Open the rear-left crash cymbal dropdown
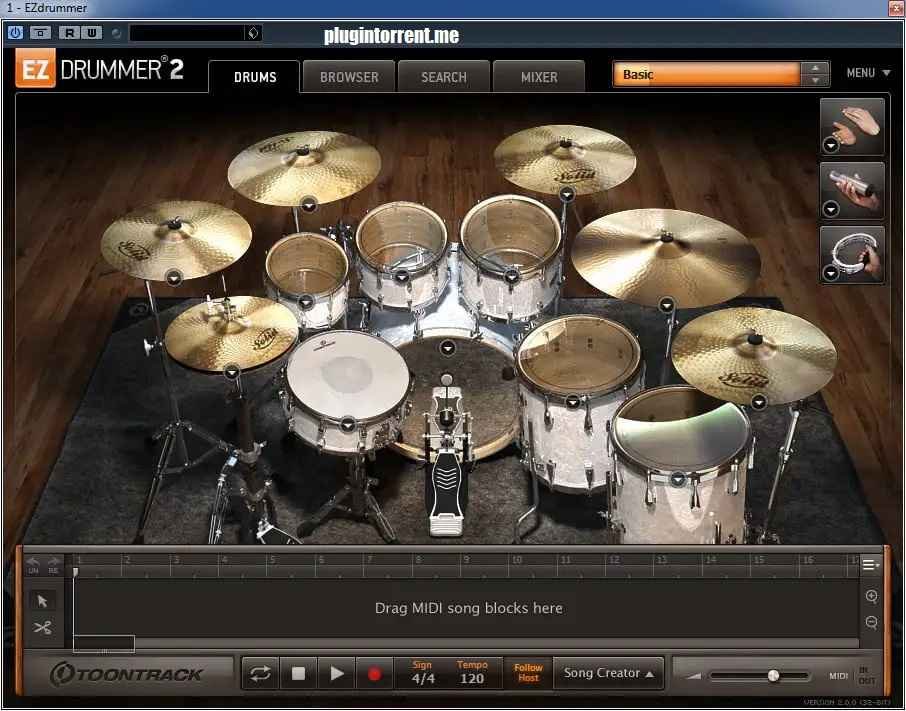 309,204
